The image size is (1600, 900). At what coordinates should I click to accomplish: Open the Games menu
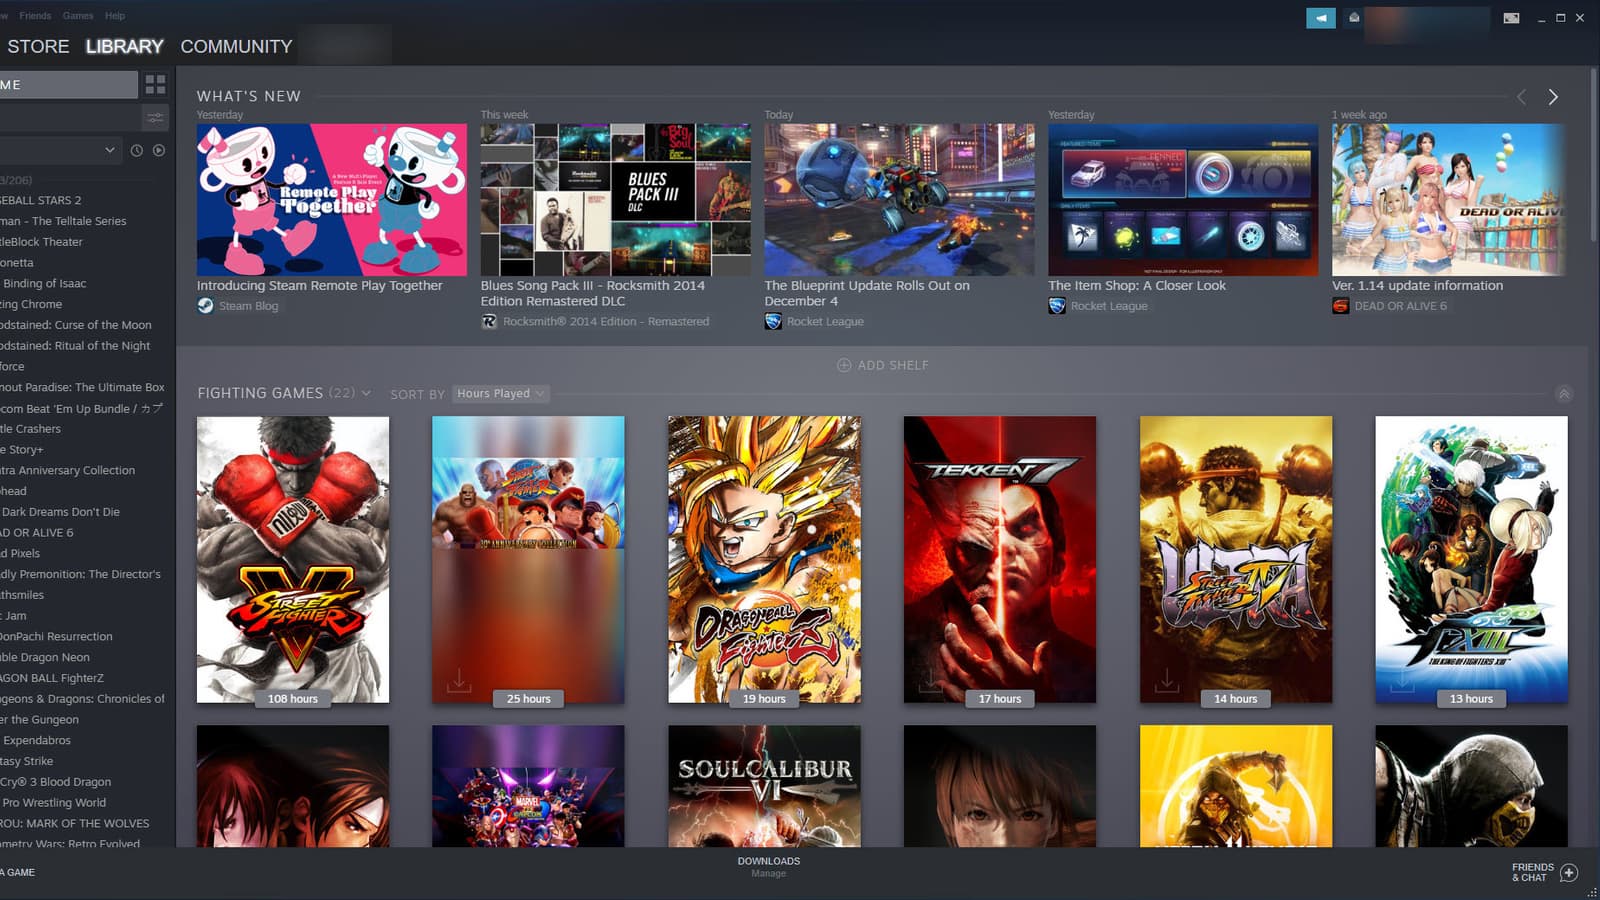tap(78, 16)
